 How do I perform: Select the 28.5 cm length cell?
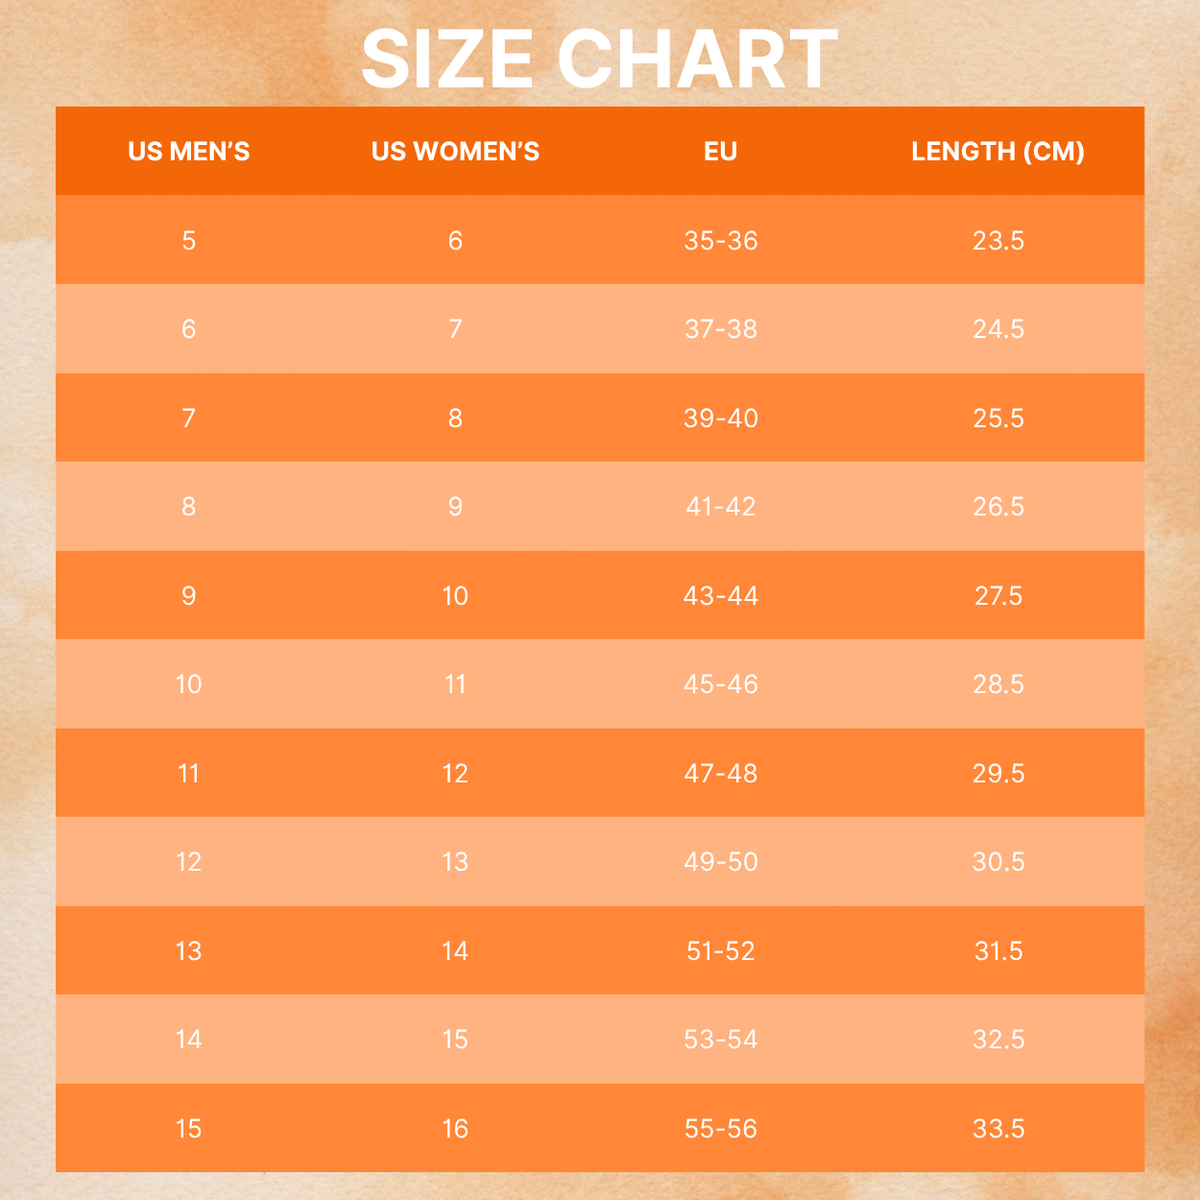pos(998,685)
